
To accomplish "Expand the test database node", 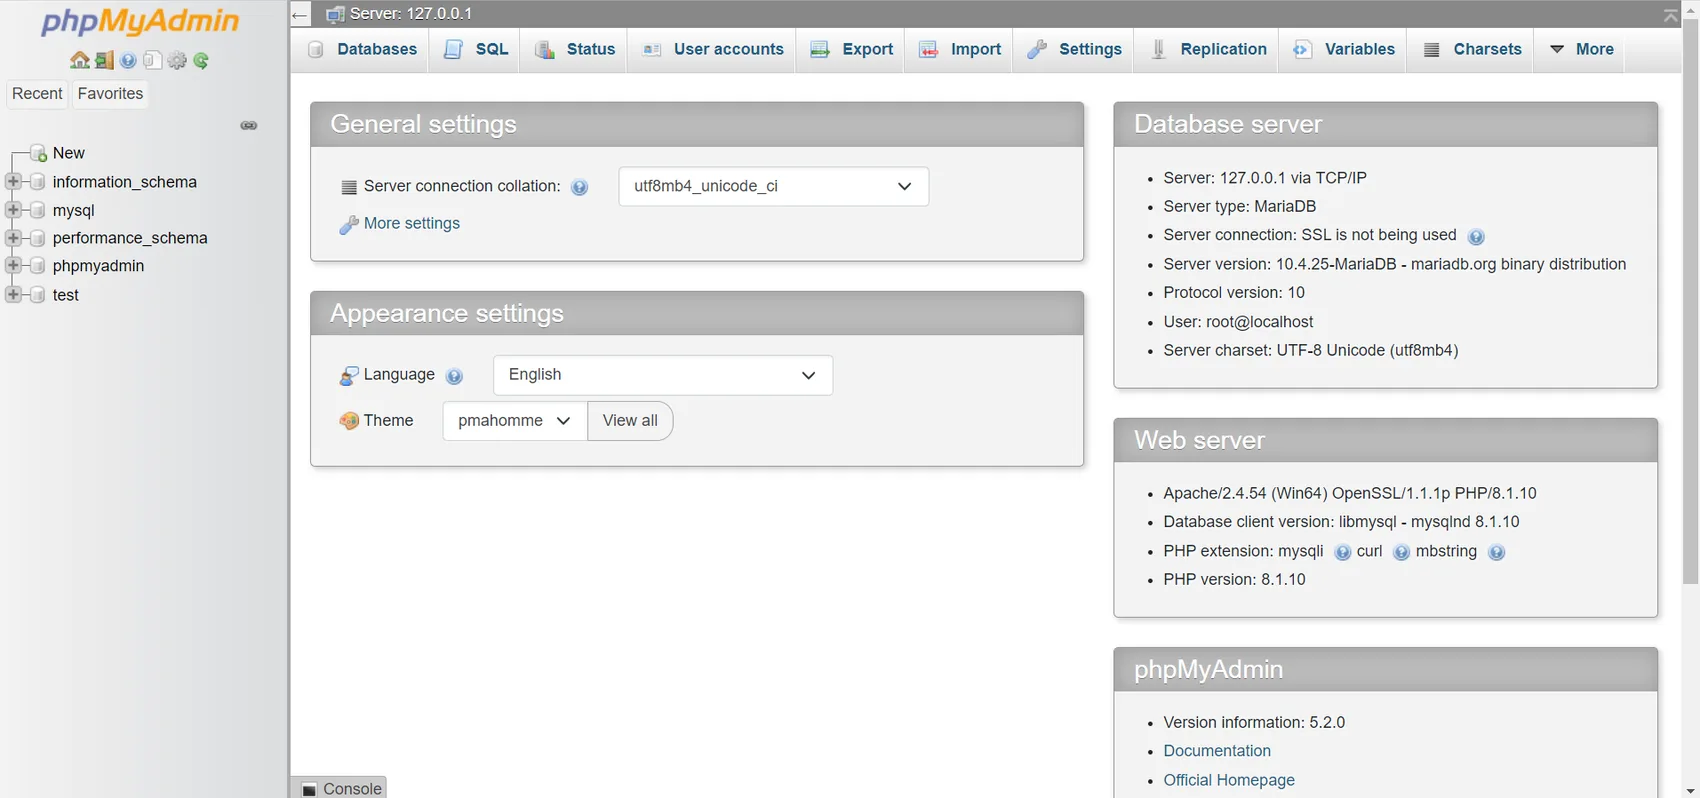I will 13,295.
